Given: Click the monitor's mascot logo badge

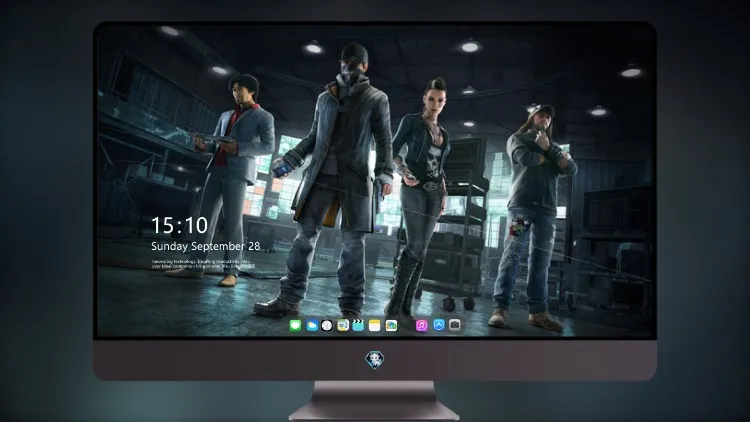Looking at the screenshot, I should [375, 360].
